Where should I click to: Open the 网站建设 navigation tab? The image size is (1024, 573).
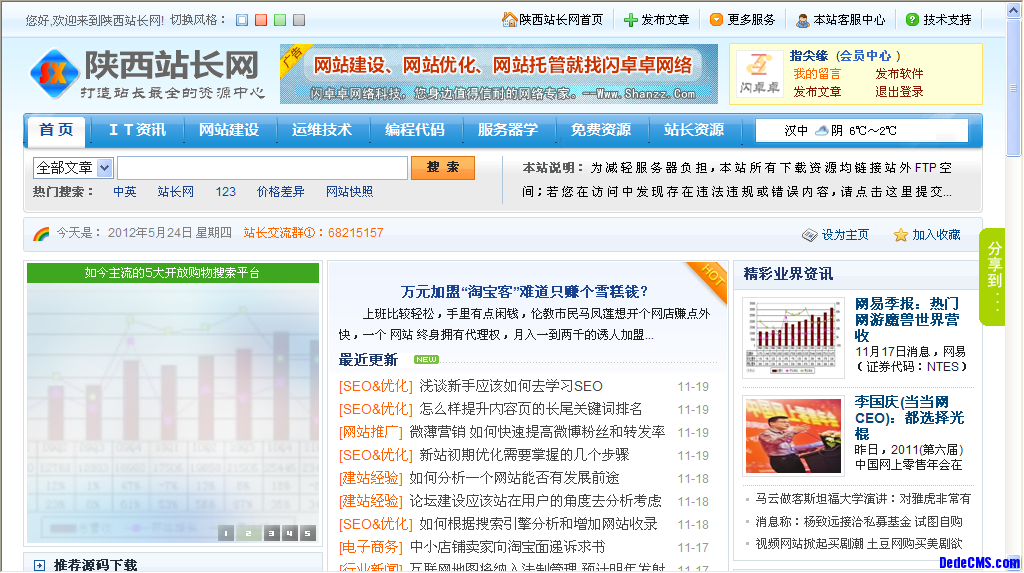point(229,130)
